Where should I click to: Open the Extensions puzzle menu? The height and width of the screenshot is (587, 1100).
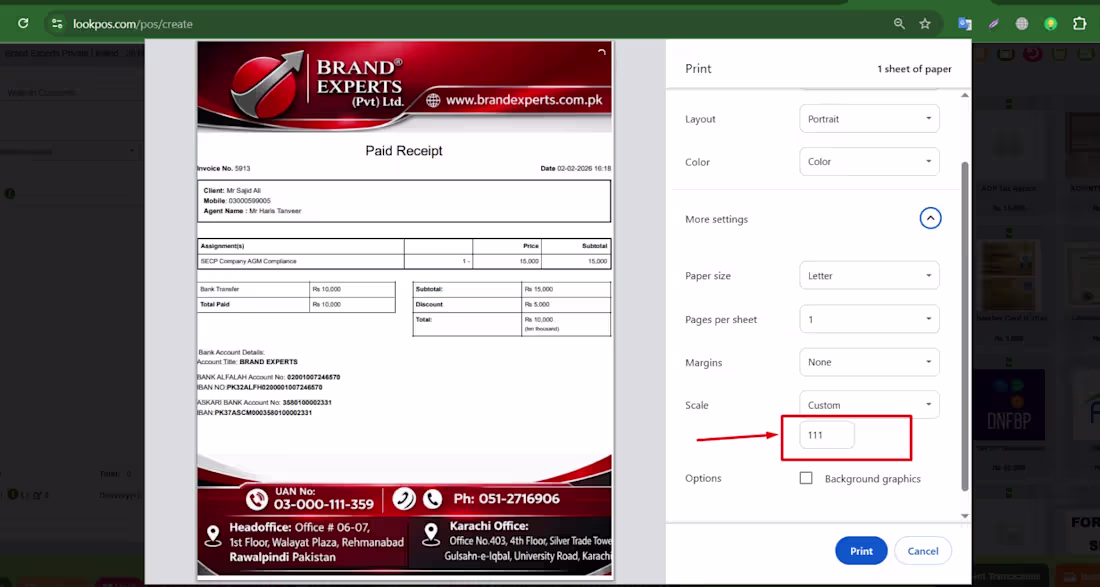(1079, 24)
